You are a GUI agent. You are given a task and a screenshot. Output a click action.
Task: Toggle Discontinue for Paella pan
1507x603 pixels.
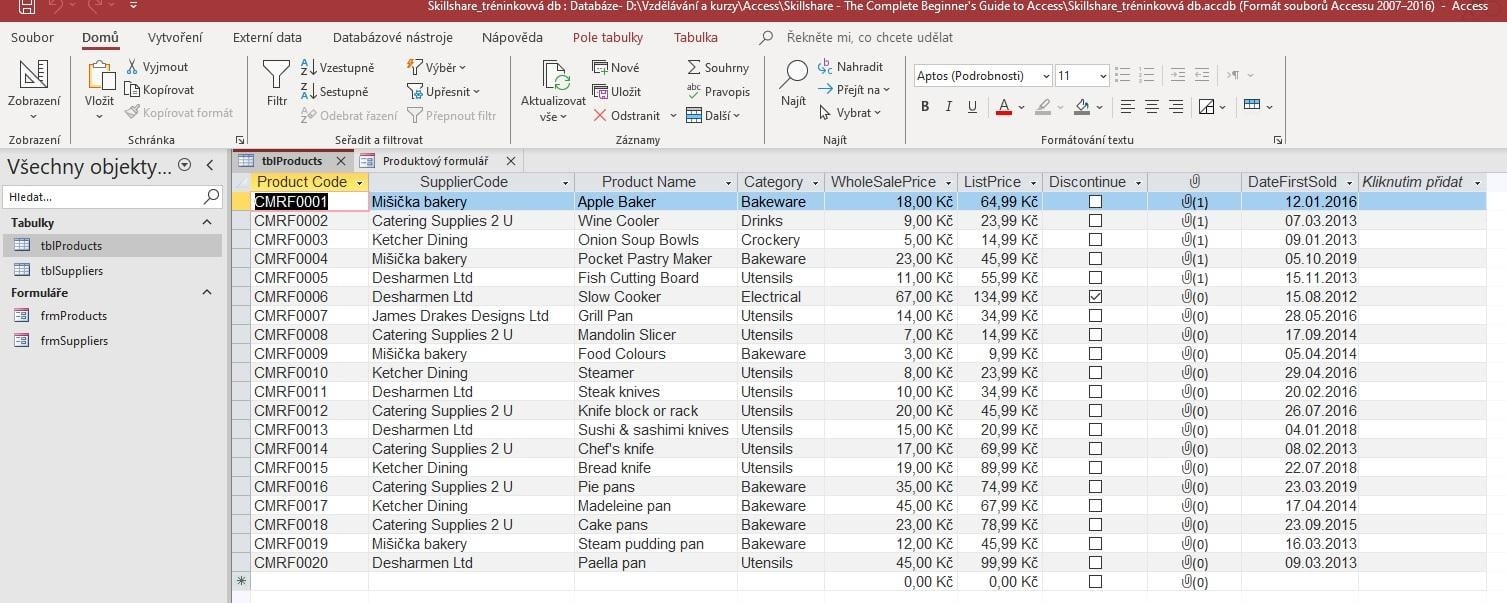point(1095,562)
